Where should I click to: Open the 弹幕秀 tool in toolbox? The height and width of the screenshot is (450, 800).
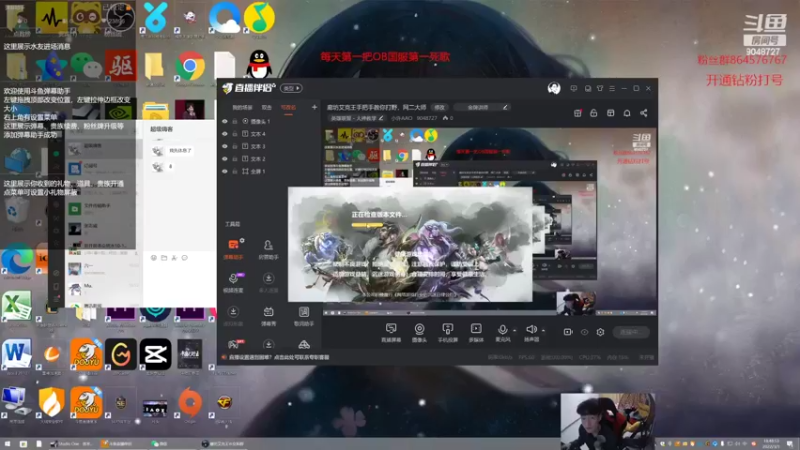point(268,315)
